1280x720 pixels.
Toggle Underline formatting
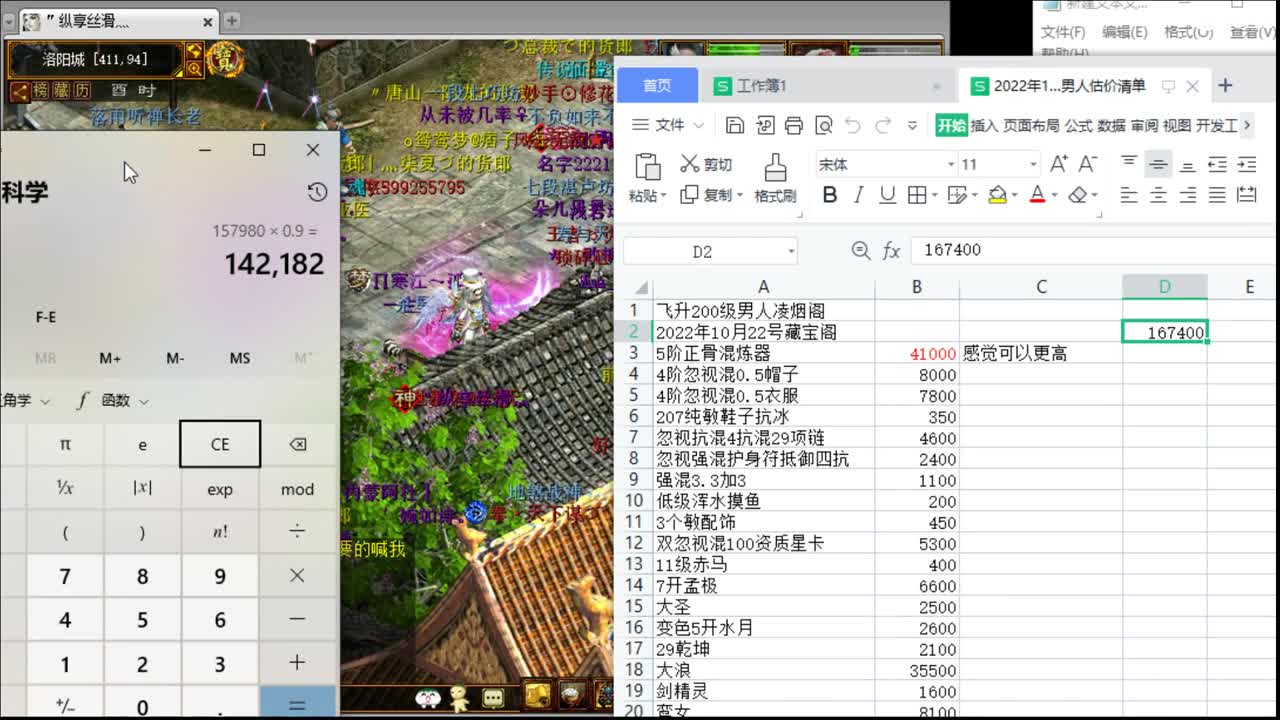tap(887, 195)
